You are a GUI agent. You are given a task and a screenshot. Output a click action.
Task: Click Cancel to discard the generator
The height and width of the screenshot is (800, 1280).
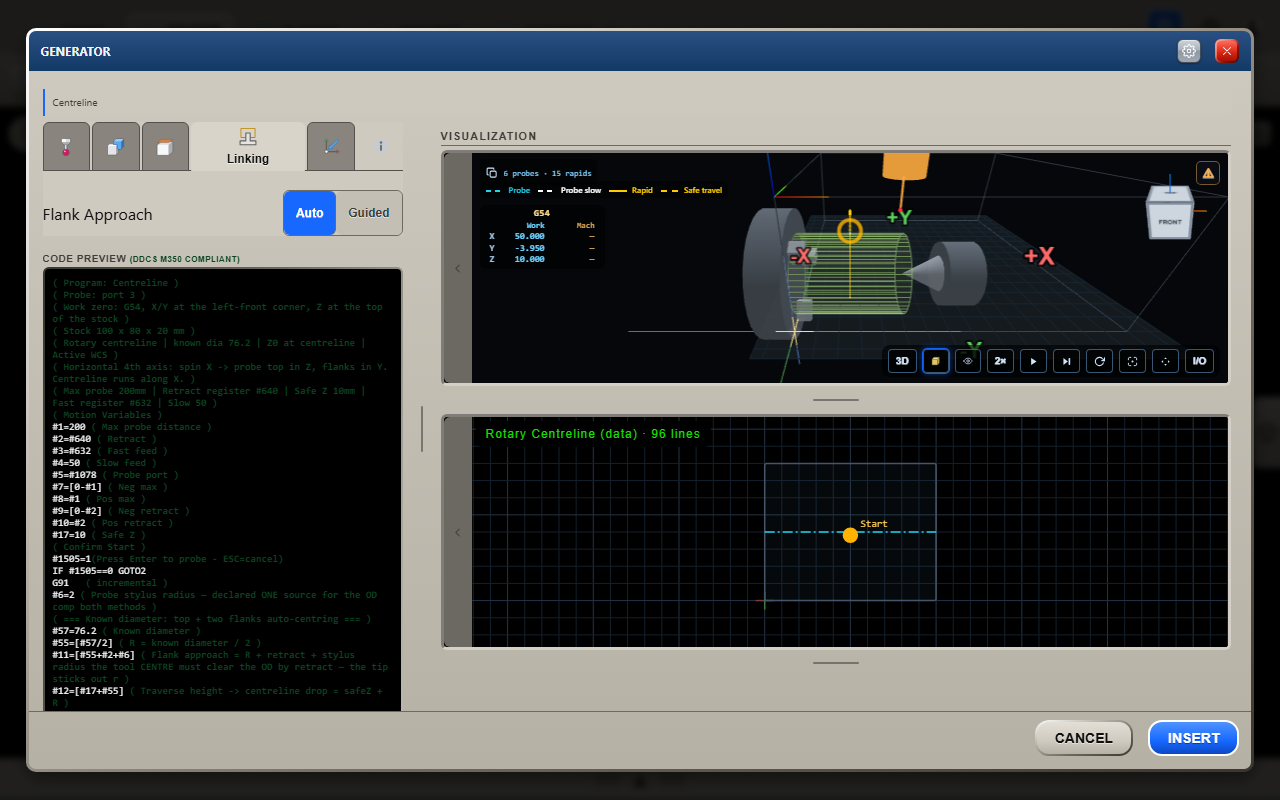click(1083, 738)
